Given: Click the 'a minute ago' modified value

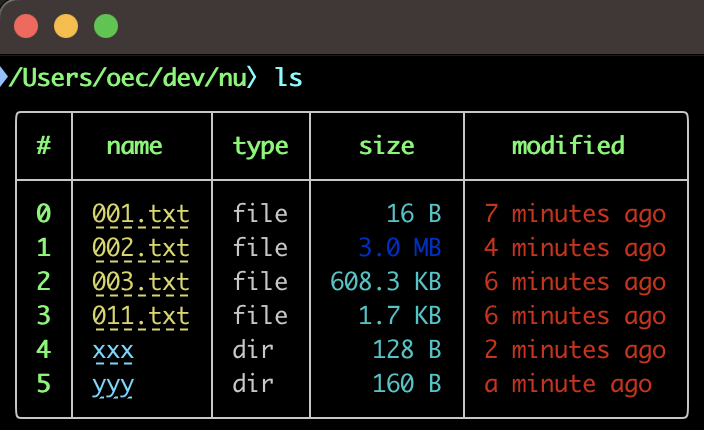Looking at the screenshot, I should (x=568, y=385).
